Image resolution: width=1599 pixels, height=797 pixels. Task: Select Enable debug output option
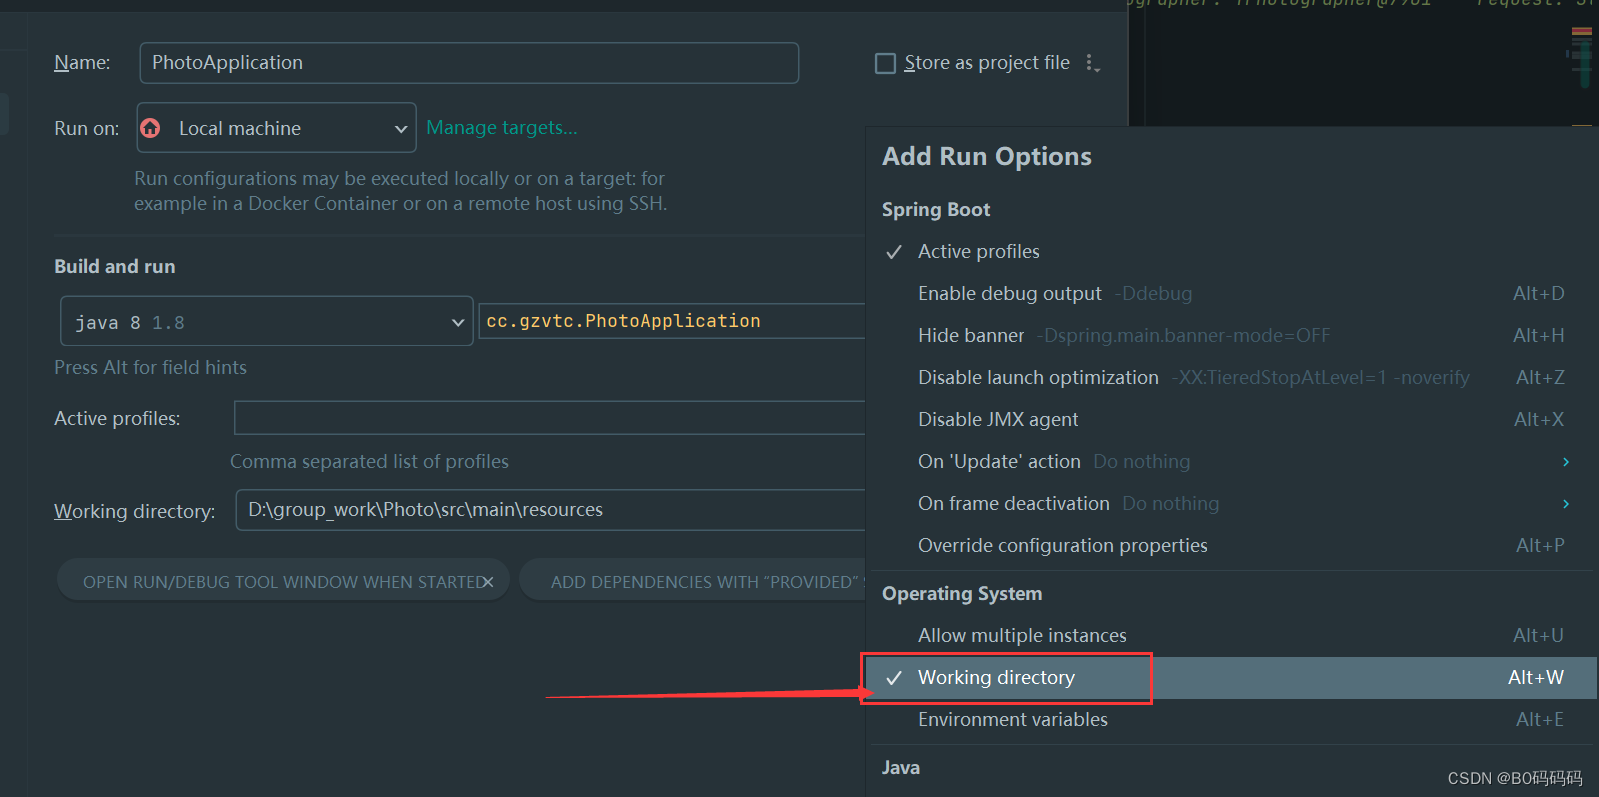1231,294
